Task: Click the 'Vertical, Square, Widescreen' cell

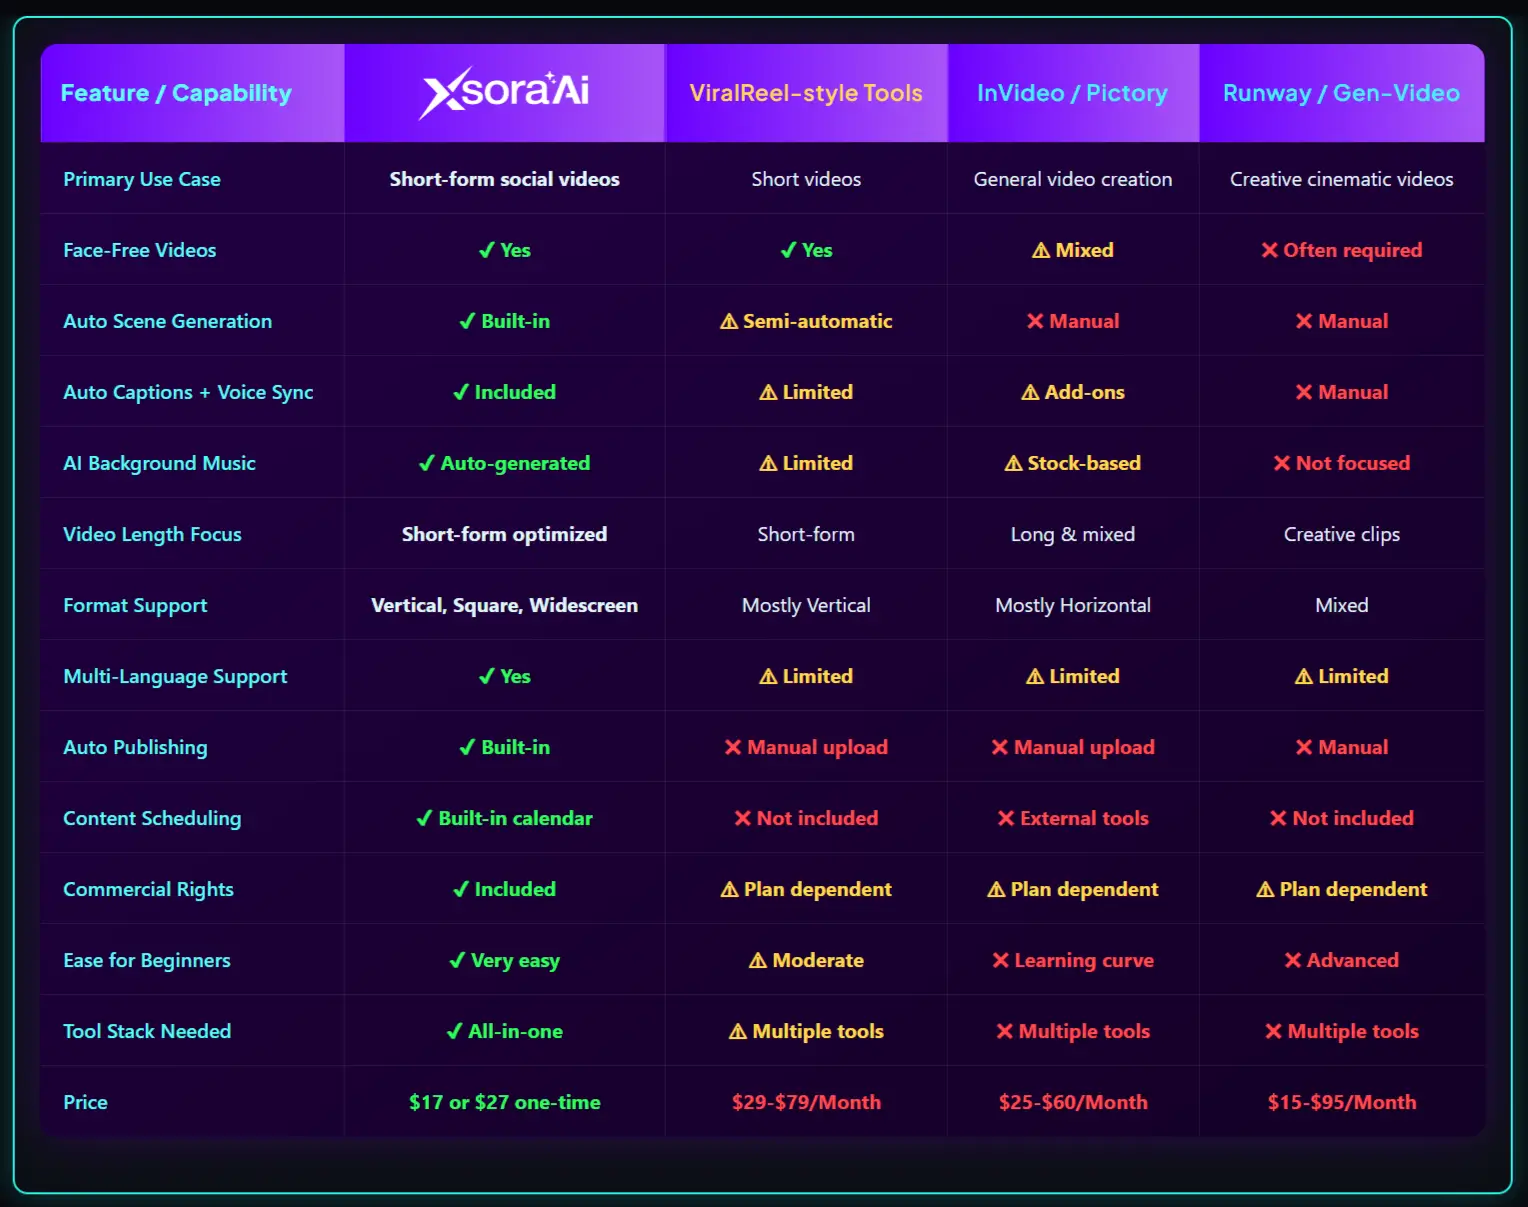Action: click(504, 605)
